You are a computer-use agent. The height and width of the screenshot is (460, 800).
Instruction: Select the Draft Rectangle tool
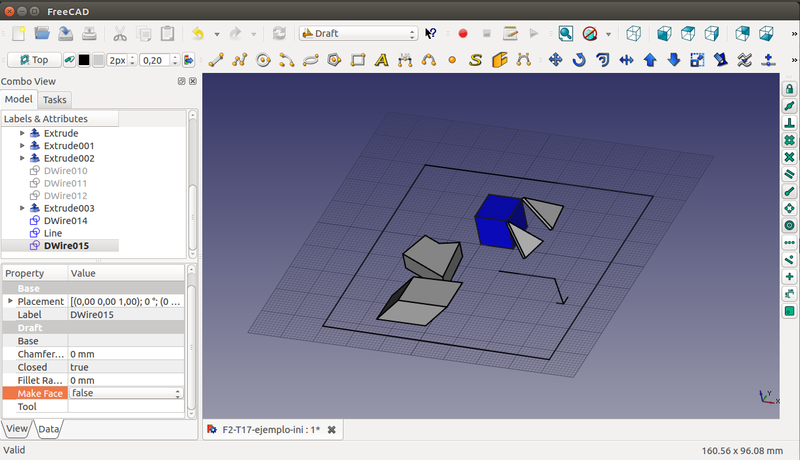358,59
